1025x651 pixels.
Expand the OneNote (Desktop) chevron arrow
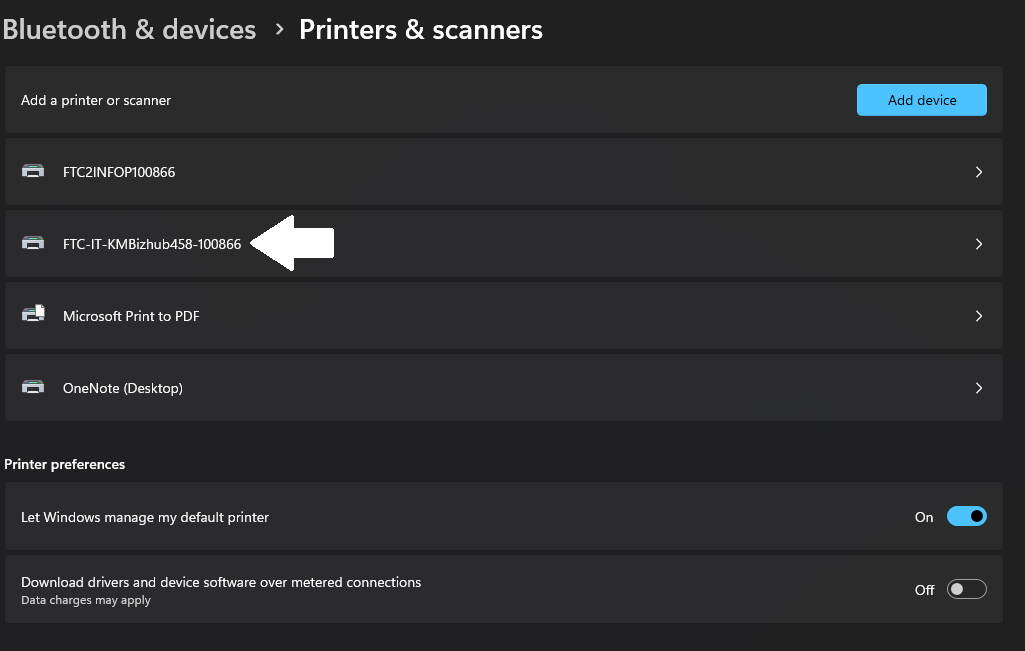coord(979,388)
